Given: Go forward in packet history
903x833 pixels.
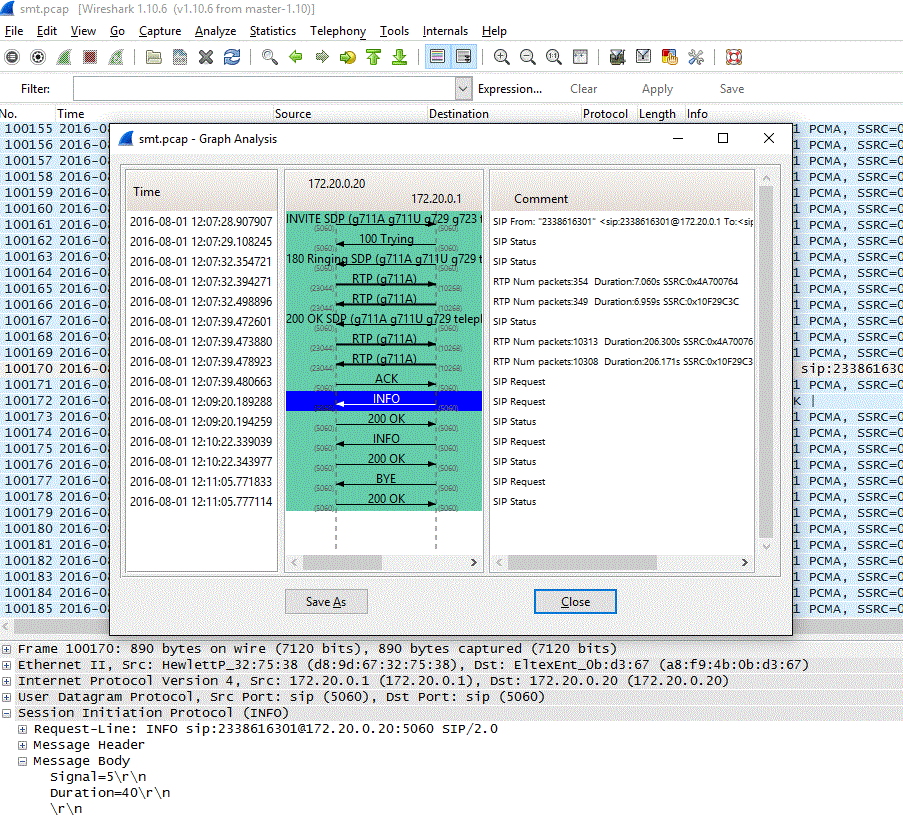Looking at the screenshot, I should click(322, 57).
